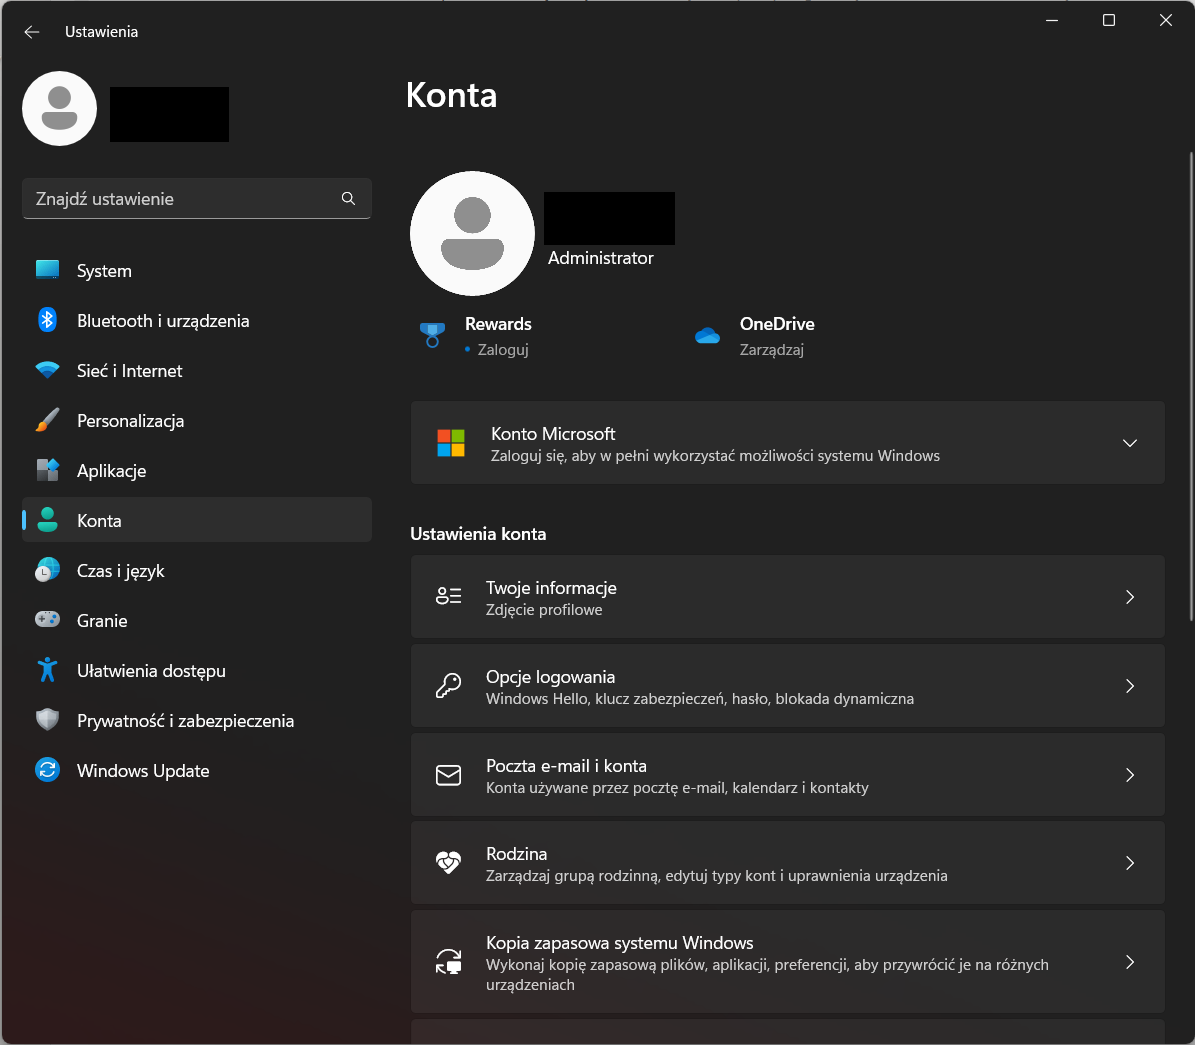The image size is (1195, 1045).
Task: Select the Personalizacja section
Action: pyautogui.click(x=130, y=420)
